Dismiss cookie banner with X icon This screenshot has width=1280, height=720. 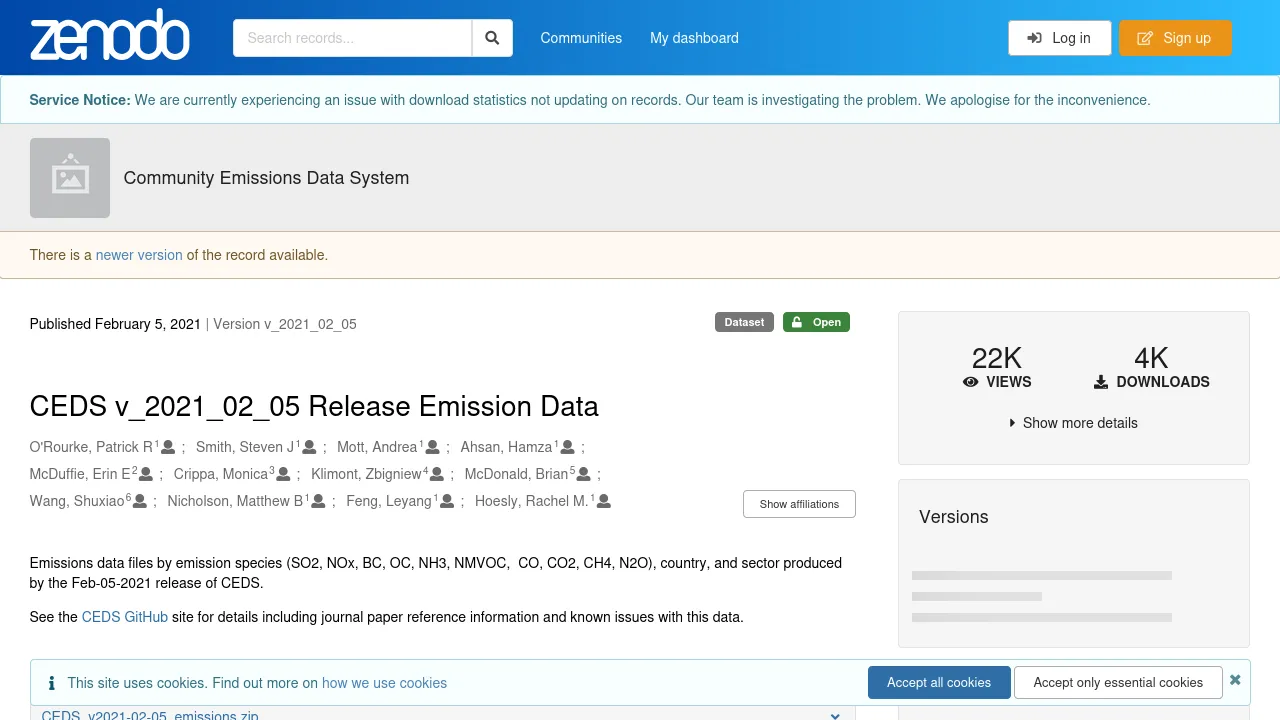coord(1235,680)
